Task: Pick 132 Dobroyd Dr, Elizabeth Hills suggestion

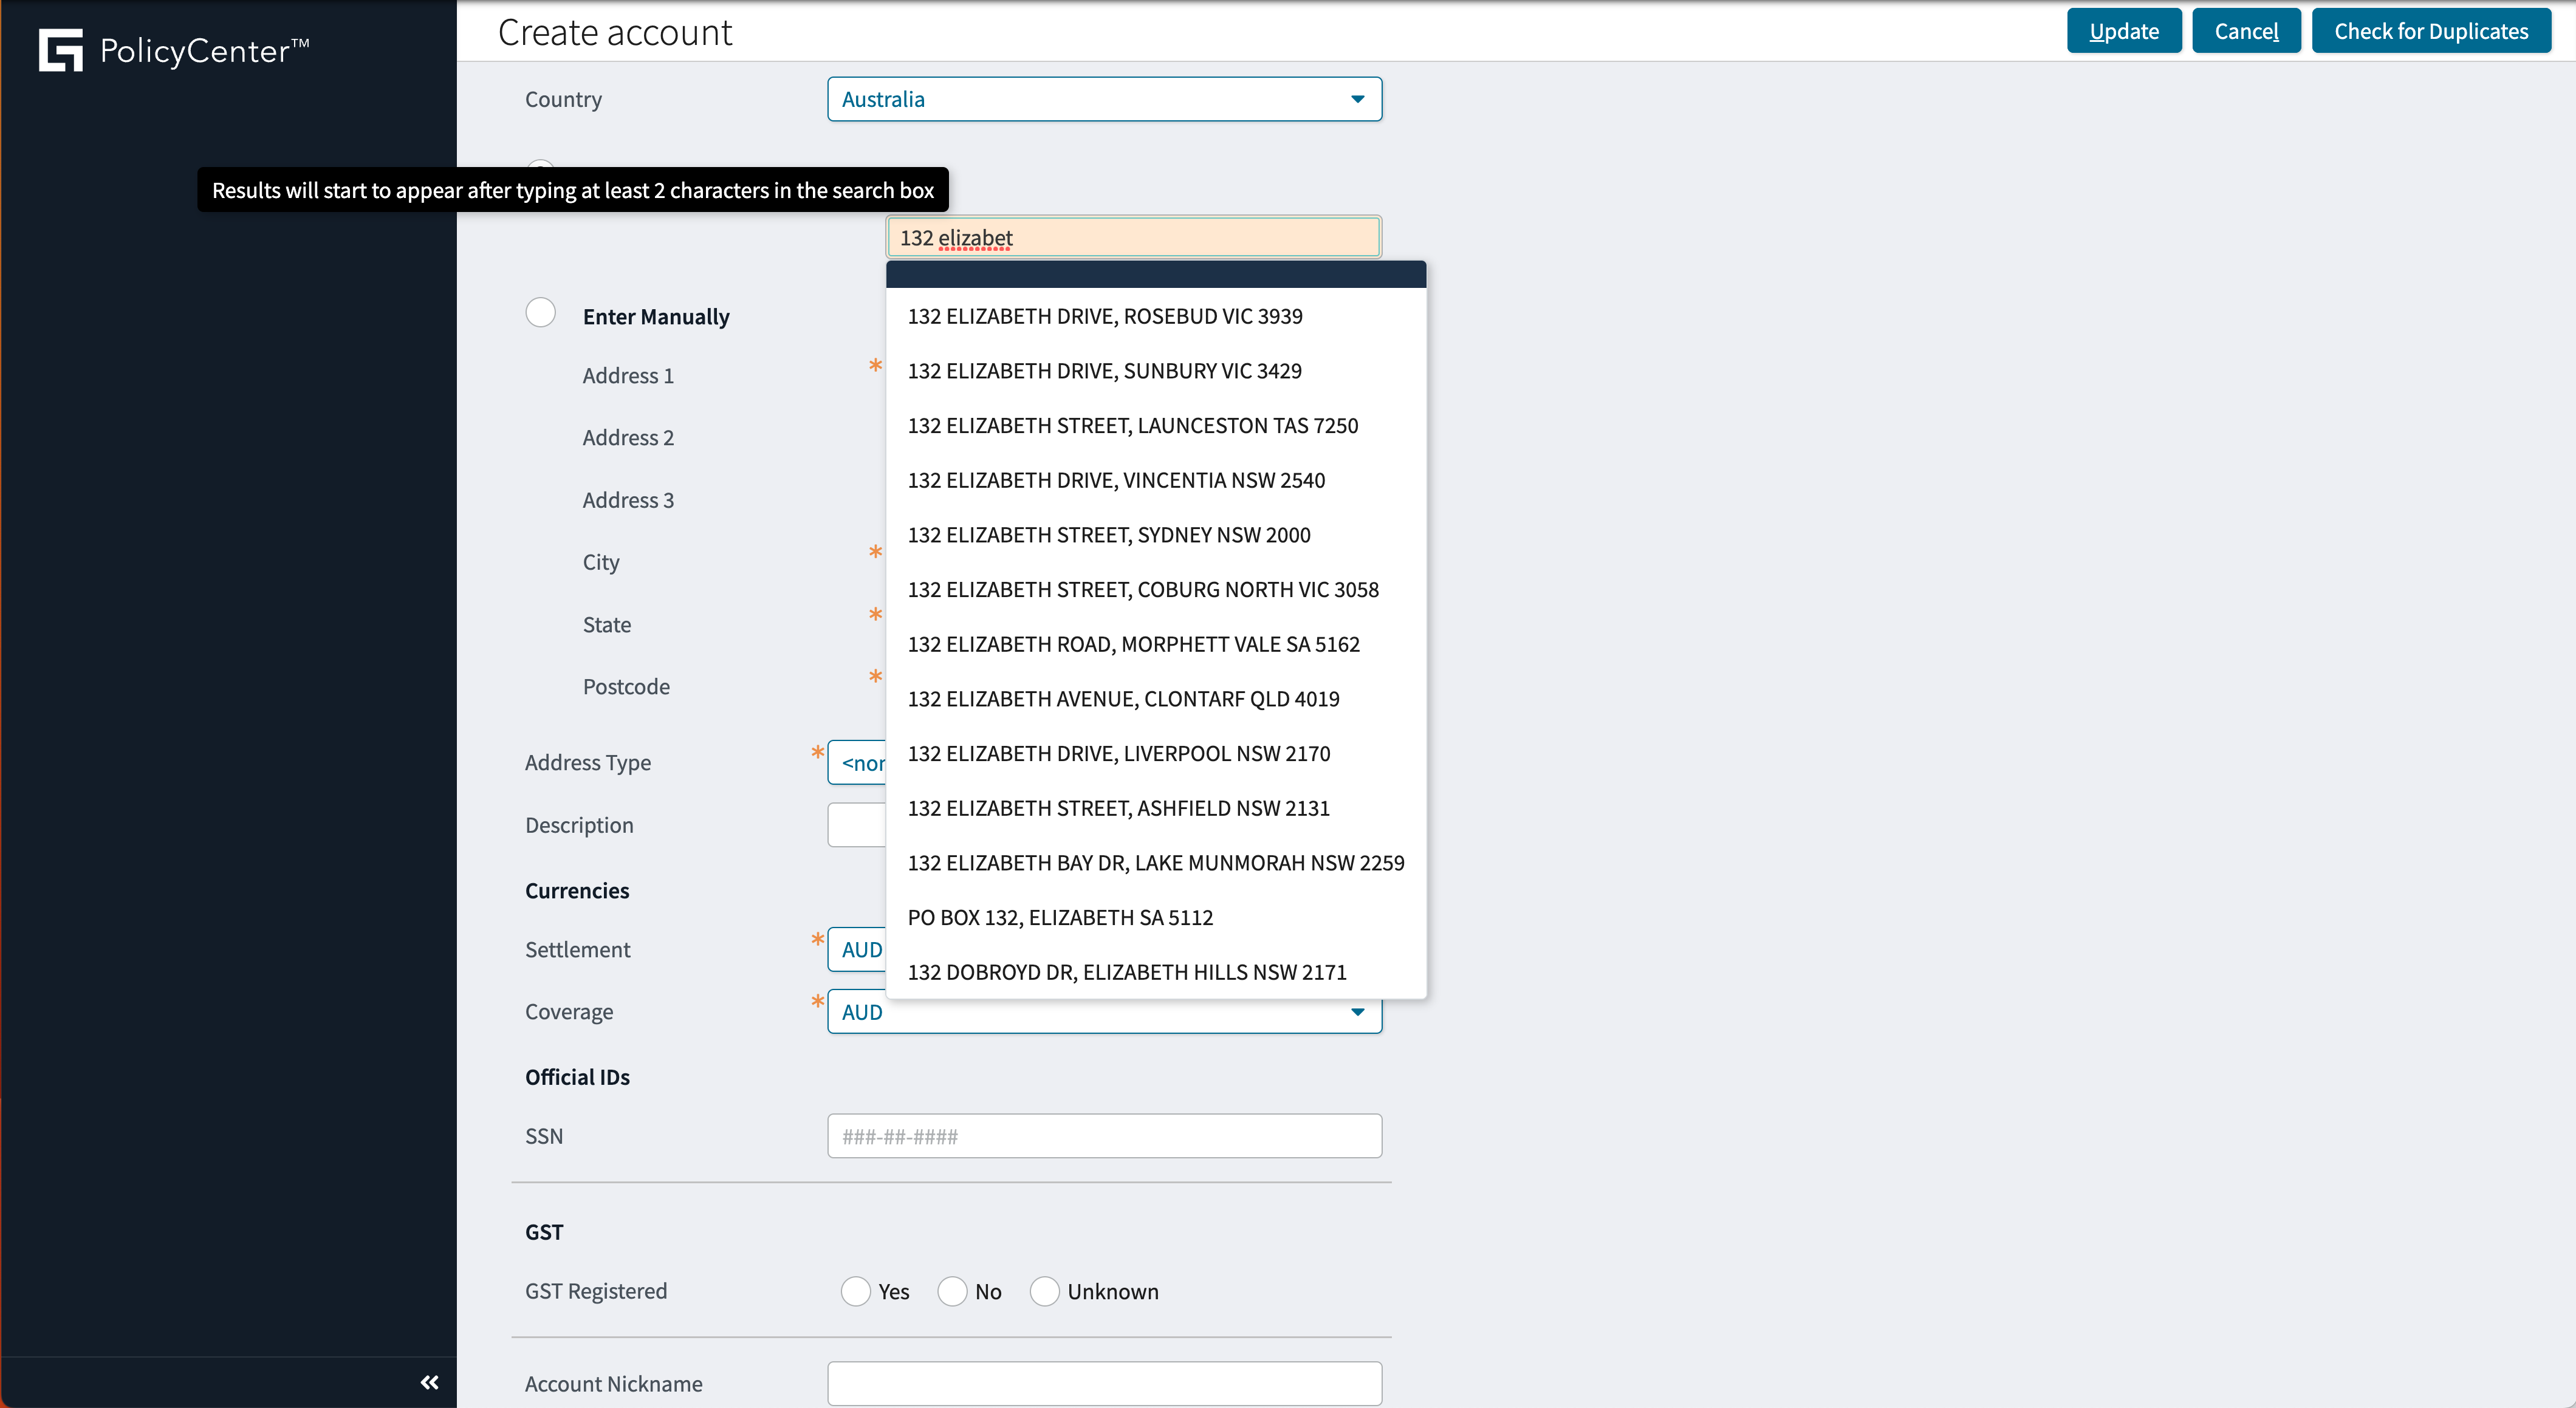Action: (x=1126, y=972)
